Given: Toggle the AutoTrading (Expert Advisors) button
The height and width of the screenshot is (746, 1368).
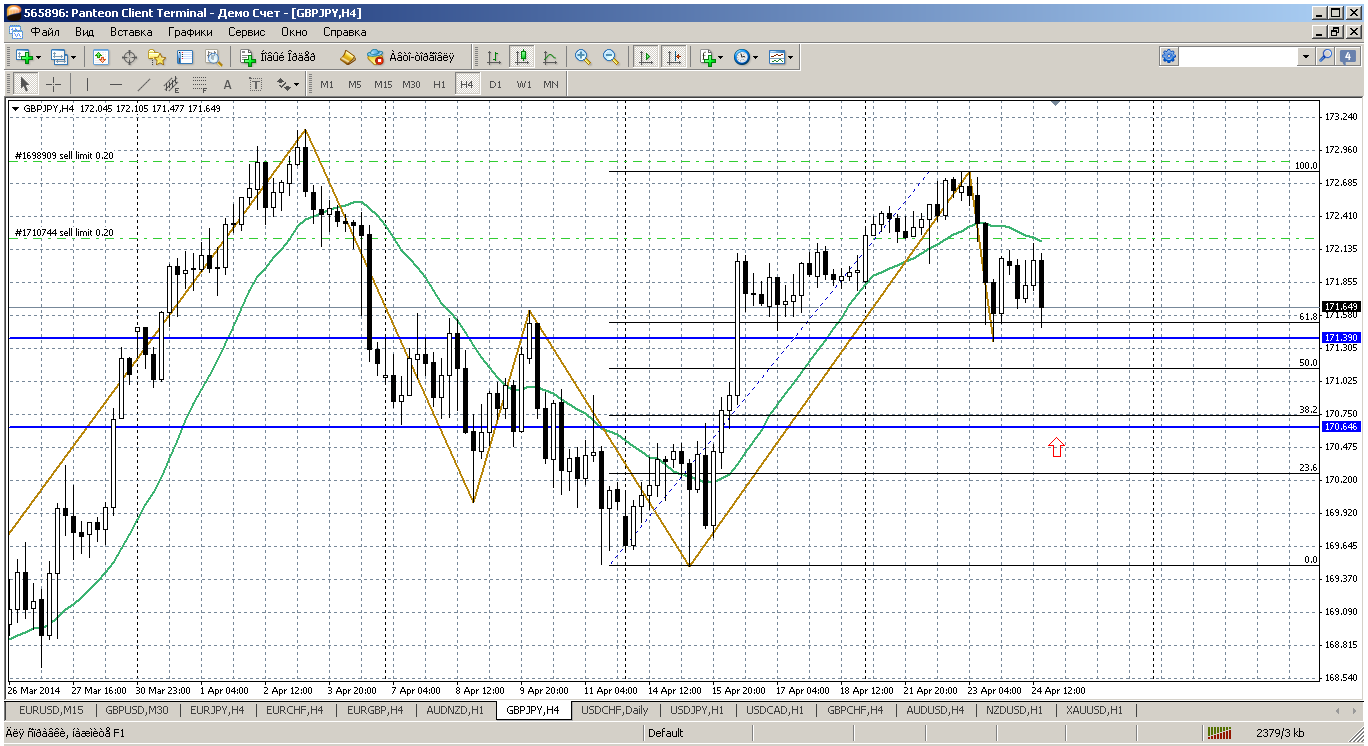Looking at the screenshot, I should (x=411, y=57).
